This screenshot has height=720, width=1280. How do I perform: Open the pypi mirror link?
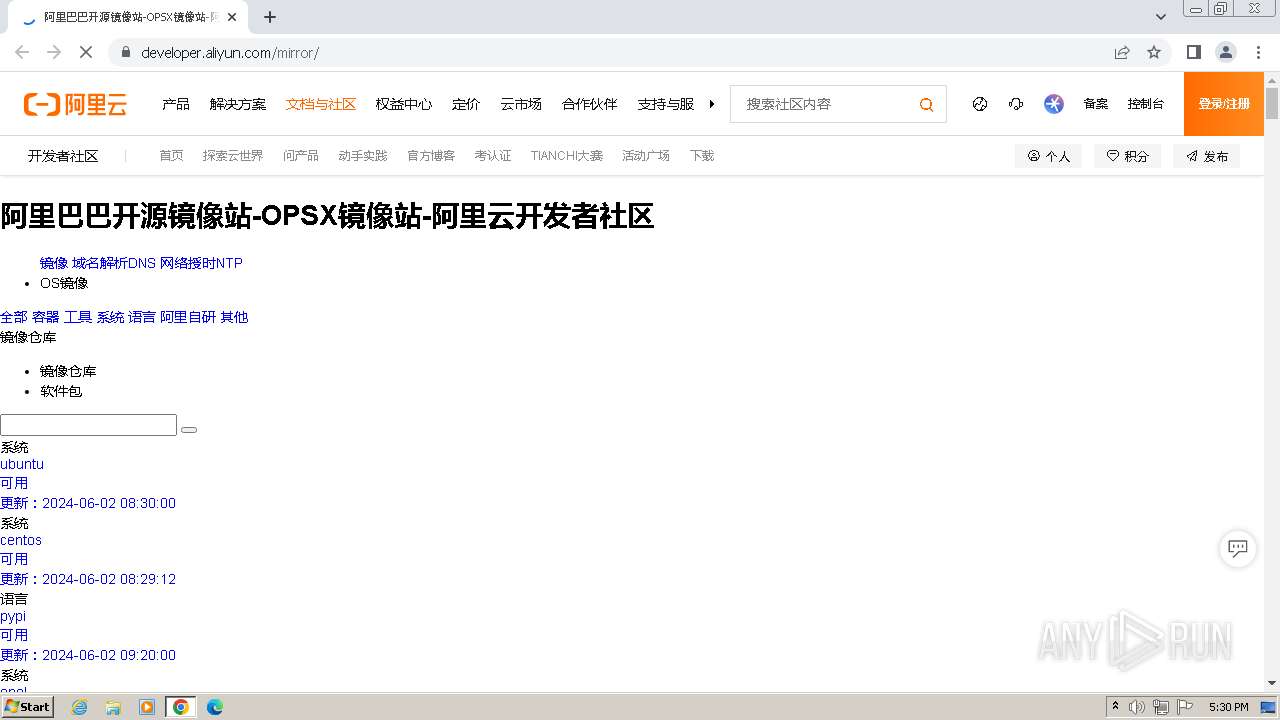click(13, 616)
